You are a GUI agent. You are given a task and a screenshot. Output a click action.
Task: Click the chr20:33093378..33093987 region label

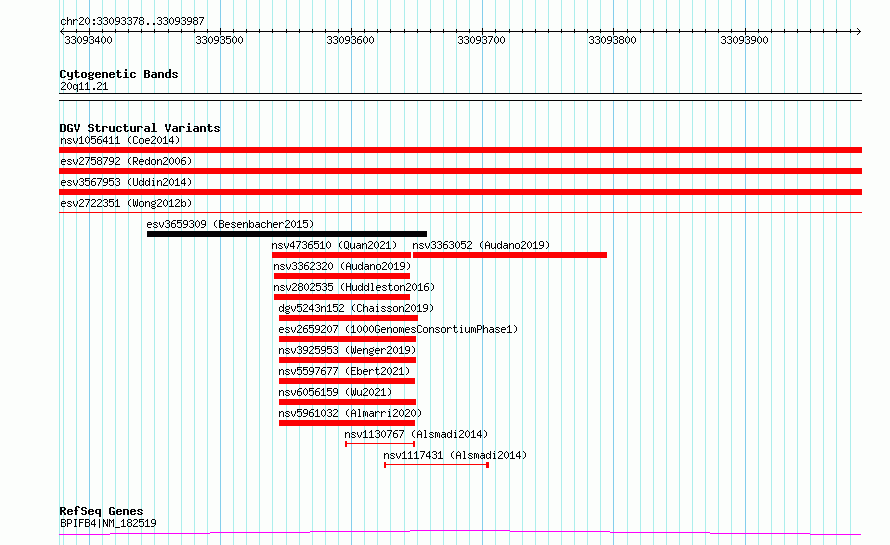(132, 21)
